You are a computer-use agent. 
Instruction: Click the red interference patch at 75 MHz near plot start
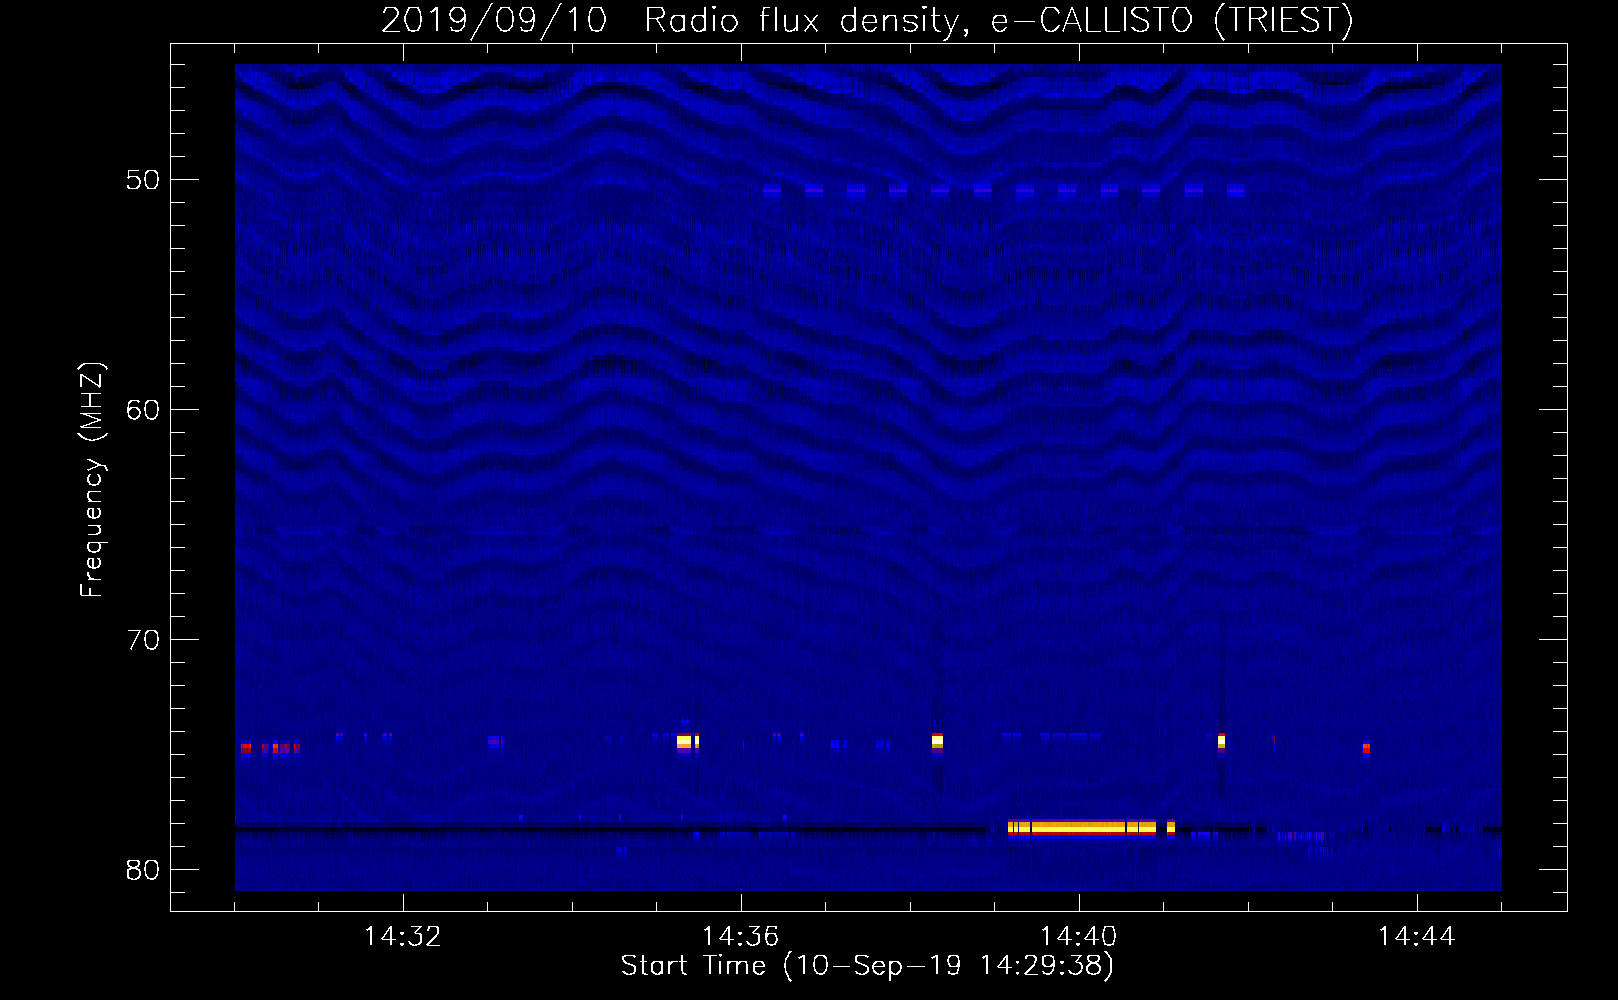coord(270,748)
